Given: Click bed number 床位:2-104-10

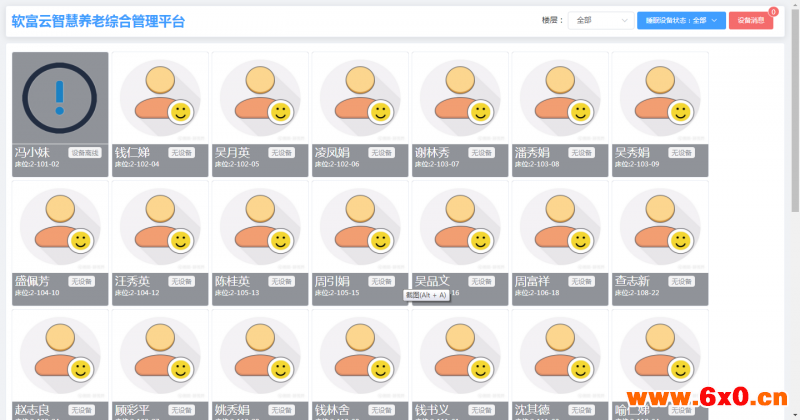Looking at the screenshot, I should [37, 293].
